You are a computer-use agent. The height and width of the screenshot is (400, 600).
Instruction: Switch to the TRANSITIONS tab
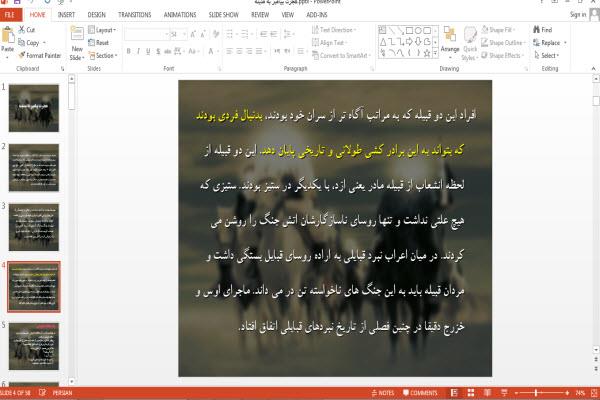click(135, 15)
